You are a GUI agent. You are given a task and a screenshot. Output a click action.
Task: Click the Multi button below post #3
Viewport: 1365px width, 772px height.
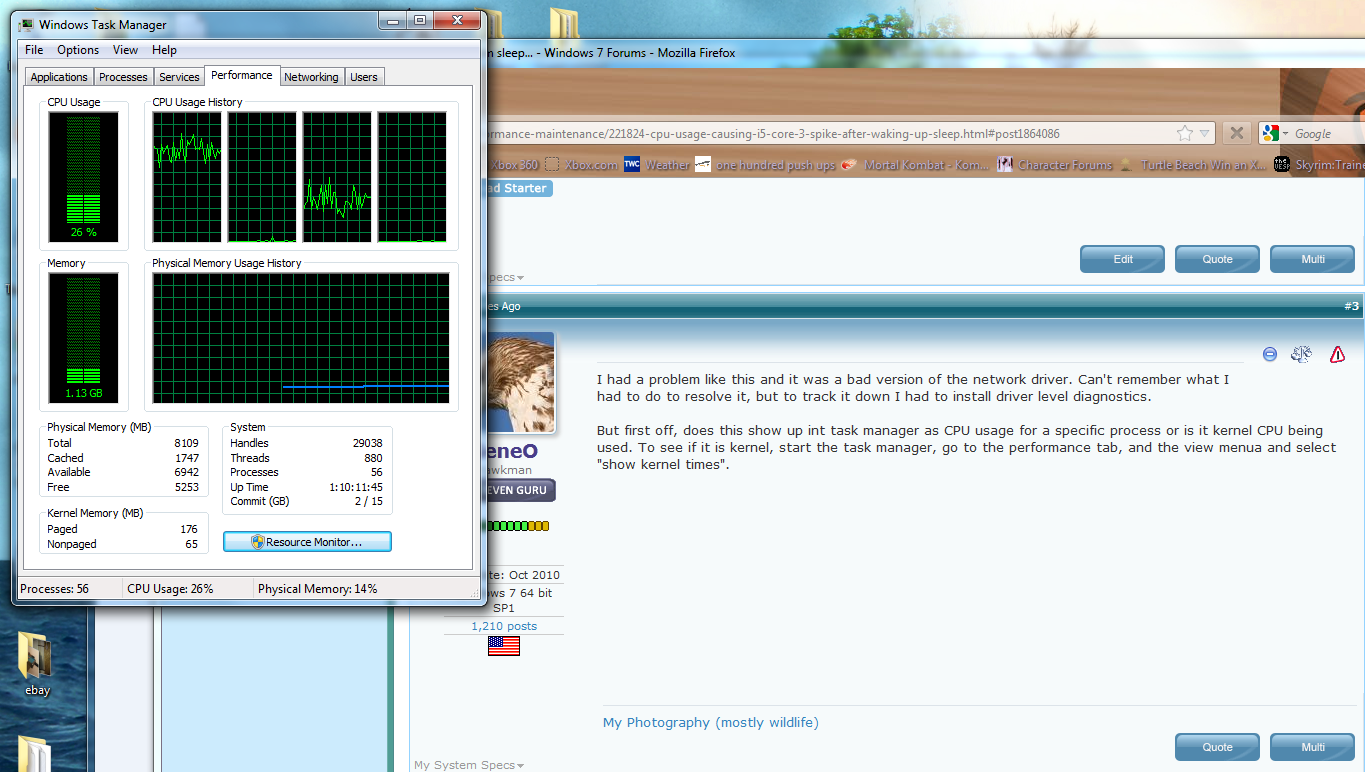[x=1312, y=747]
